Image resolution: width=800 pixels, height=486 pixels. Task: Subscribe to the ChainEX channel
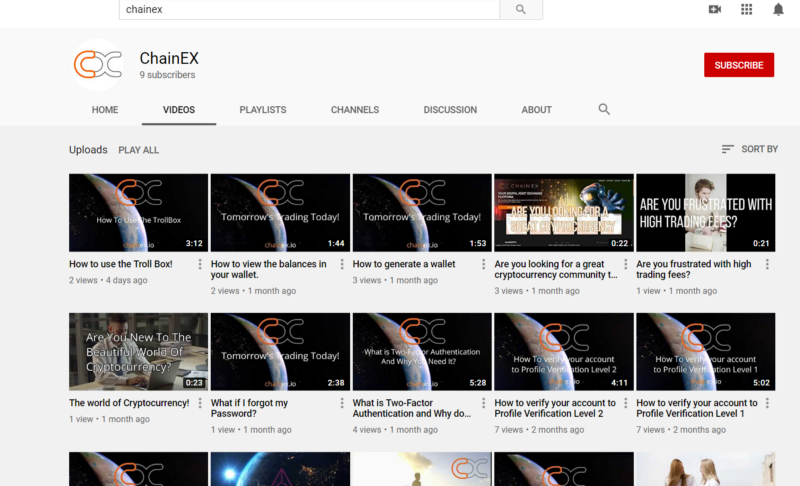coord(739,65)
